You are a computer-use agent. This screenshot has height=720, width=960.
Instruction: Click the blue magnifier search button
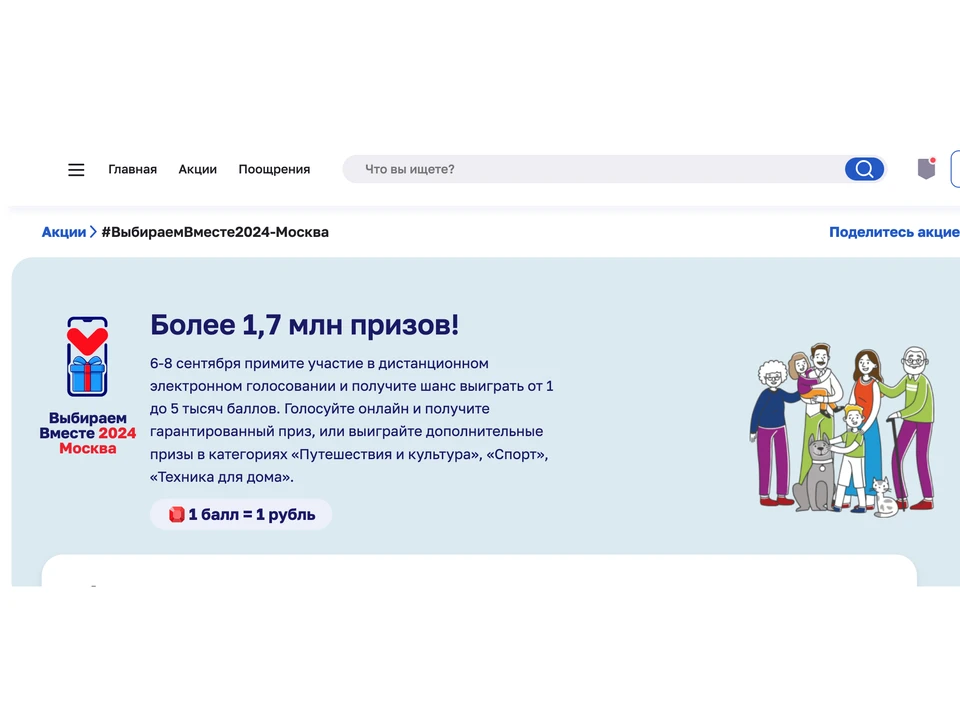tap(864, 169)
